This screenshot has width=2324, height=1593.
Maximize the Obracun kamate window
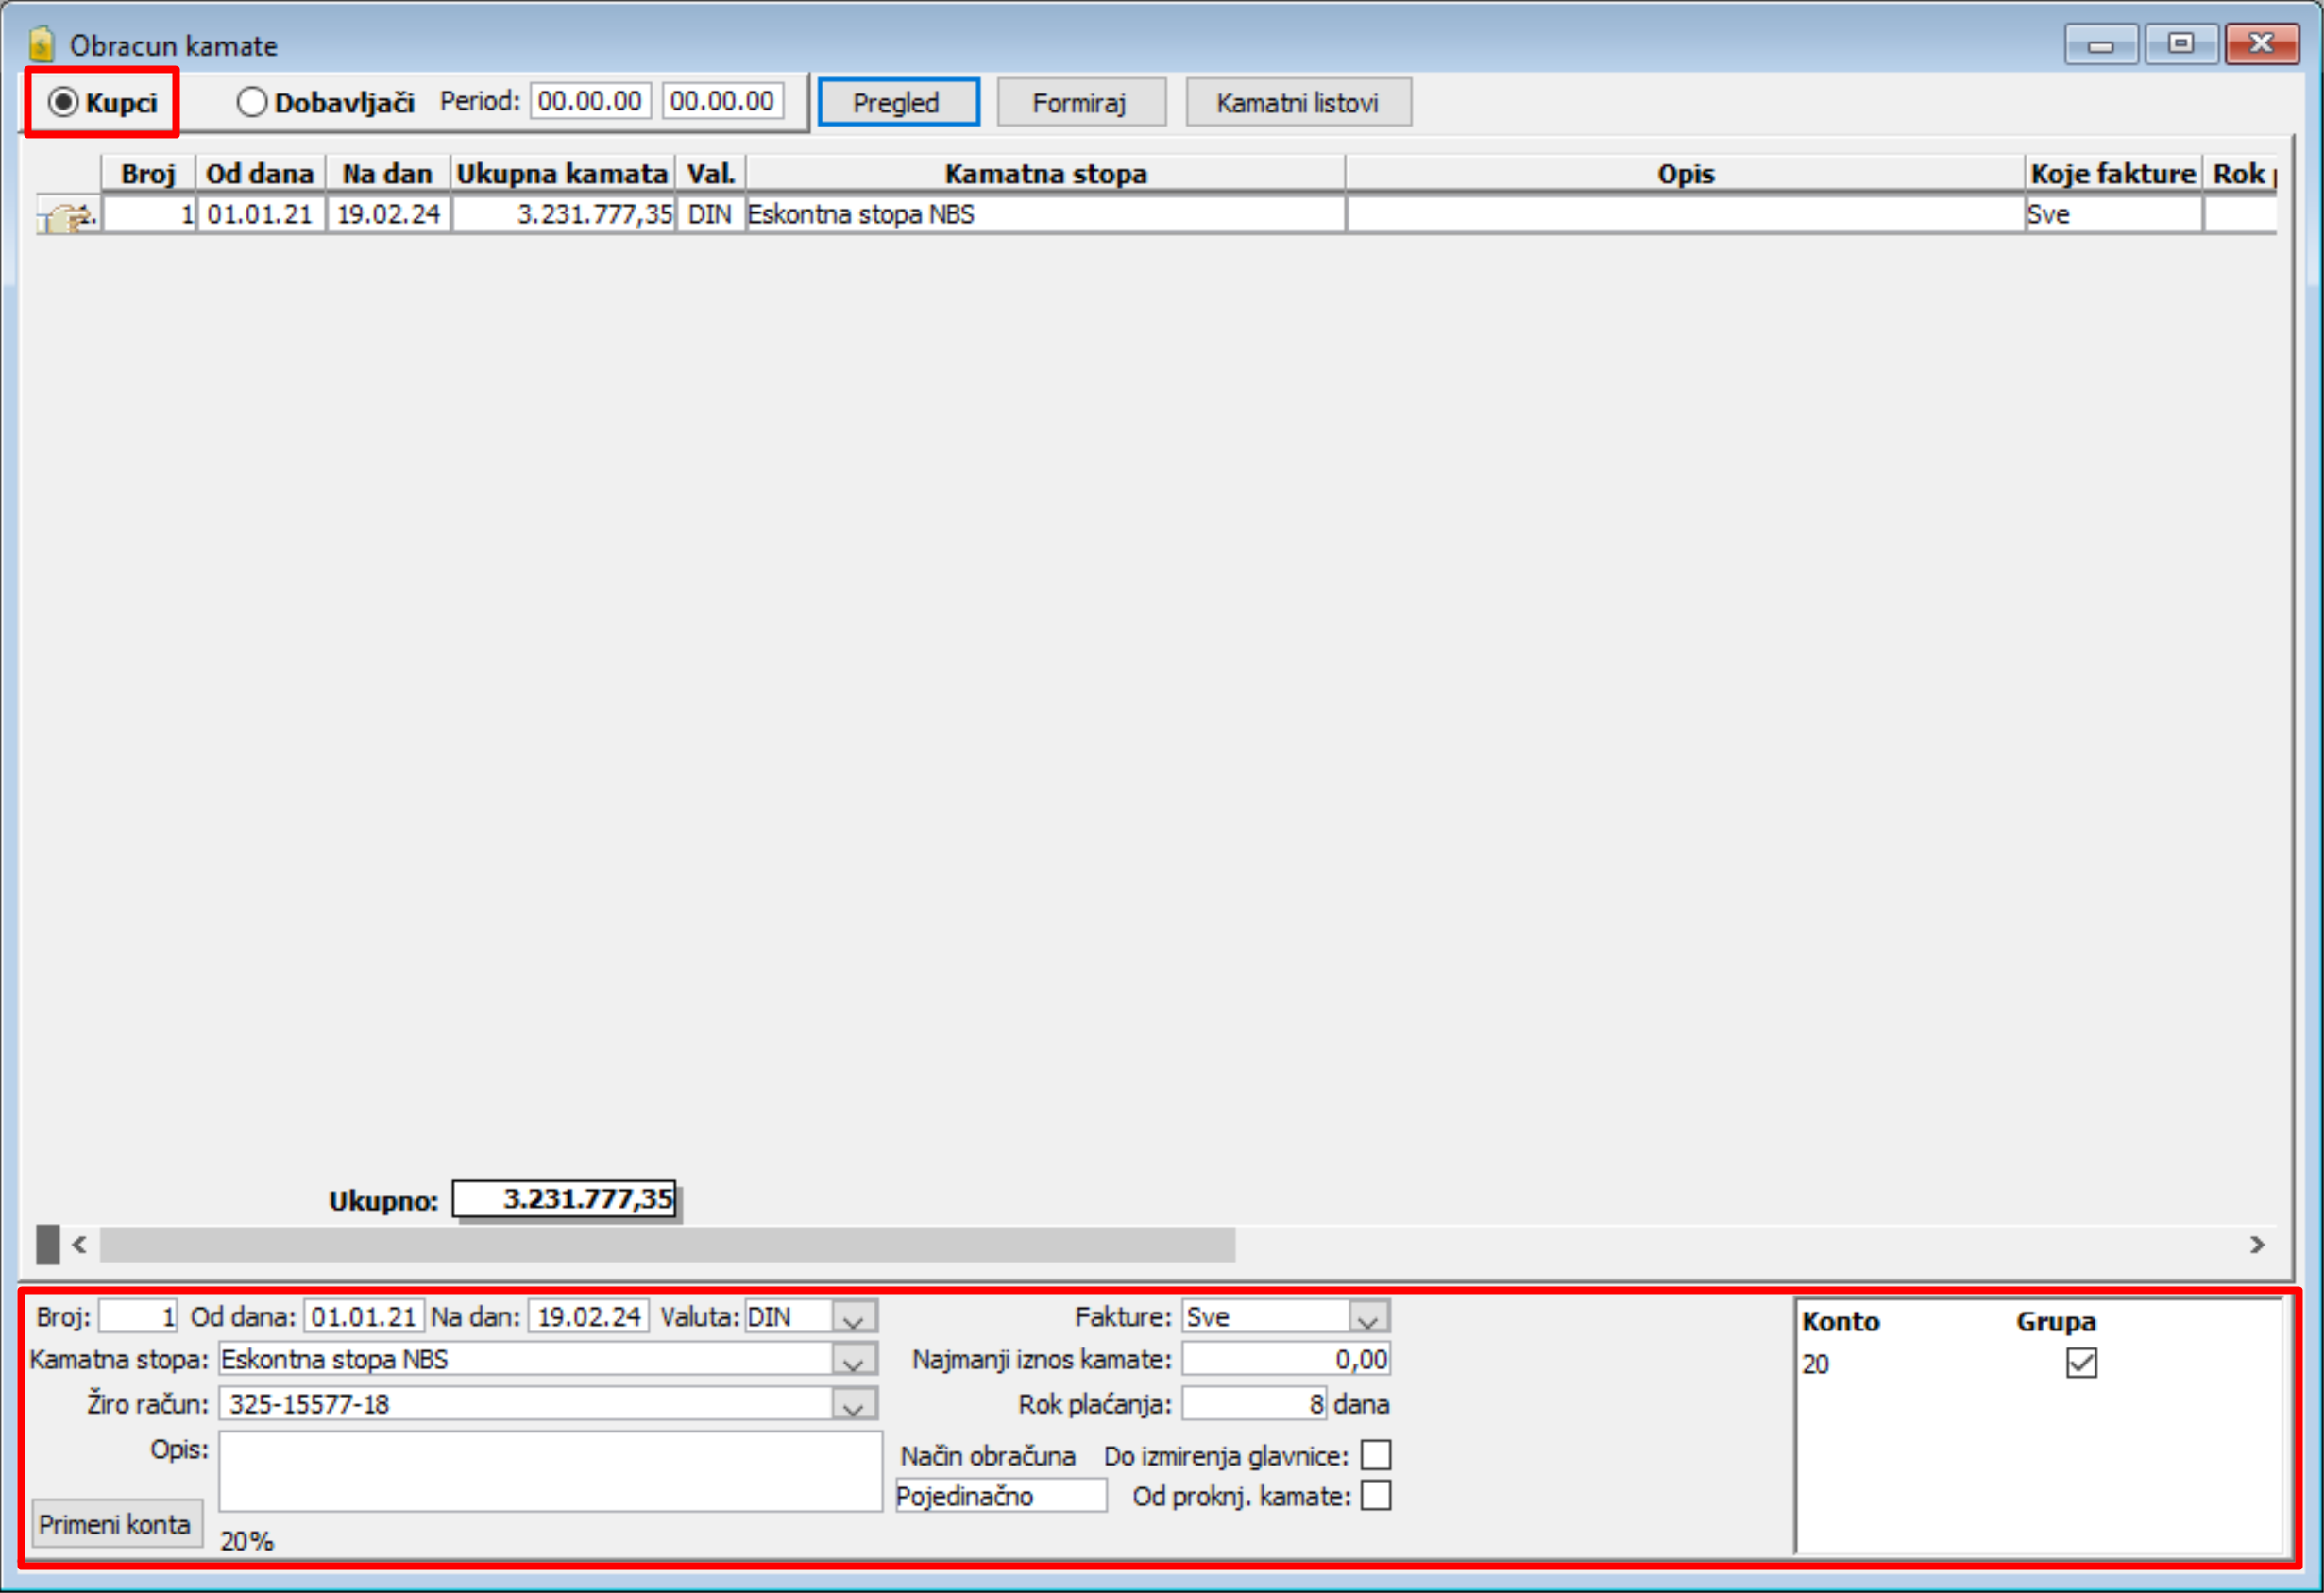pyautogui.click(x=2181, y=44)
